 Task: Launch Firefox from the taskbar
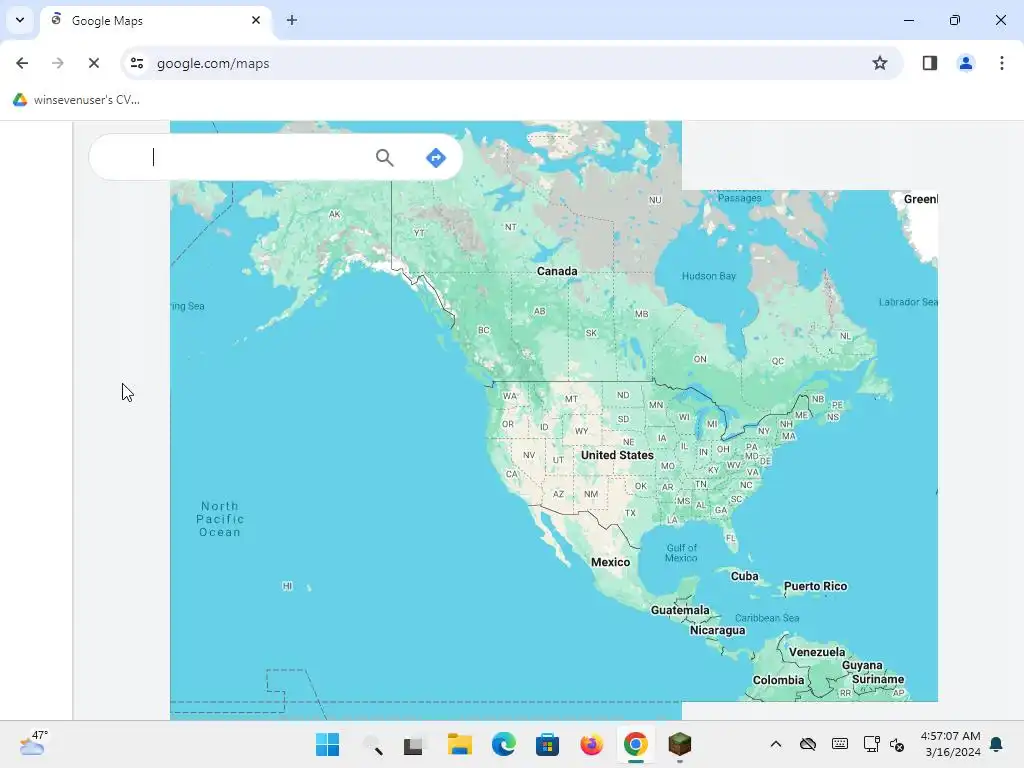tap(592, 744)
